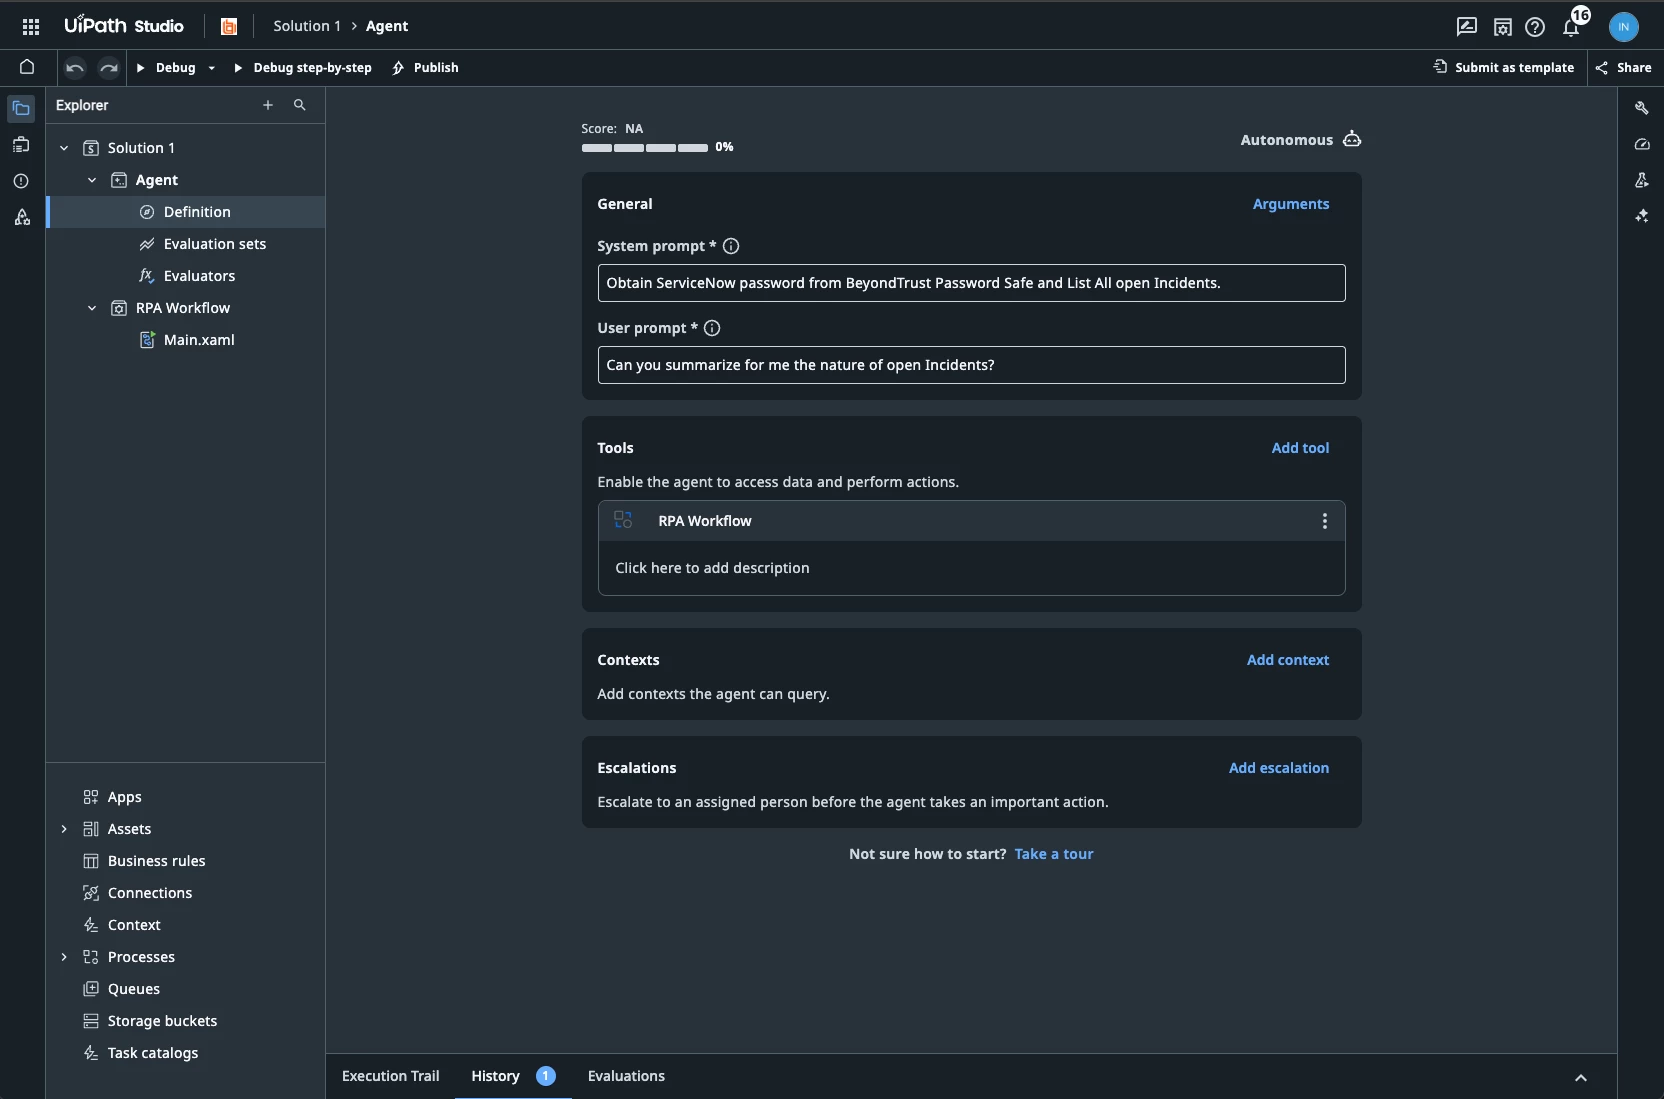
Task: Open the Arguments link
Action: coord(1291,204)
